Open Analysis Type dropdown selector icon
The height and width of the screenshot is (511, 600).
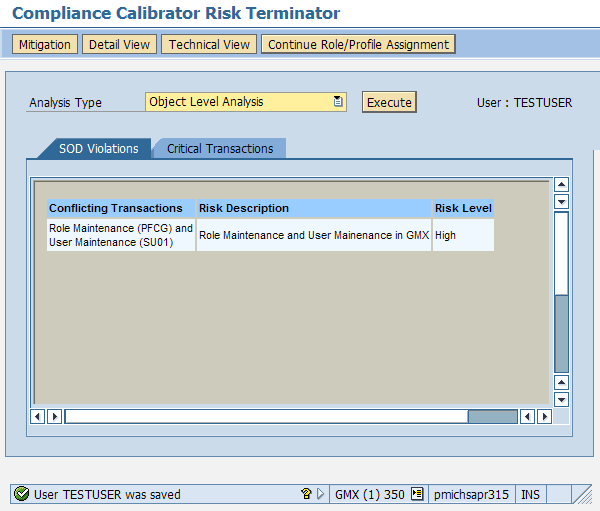pyautogui.click(x=338, y=102)
